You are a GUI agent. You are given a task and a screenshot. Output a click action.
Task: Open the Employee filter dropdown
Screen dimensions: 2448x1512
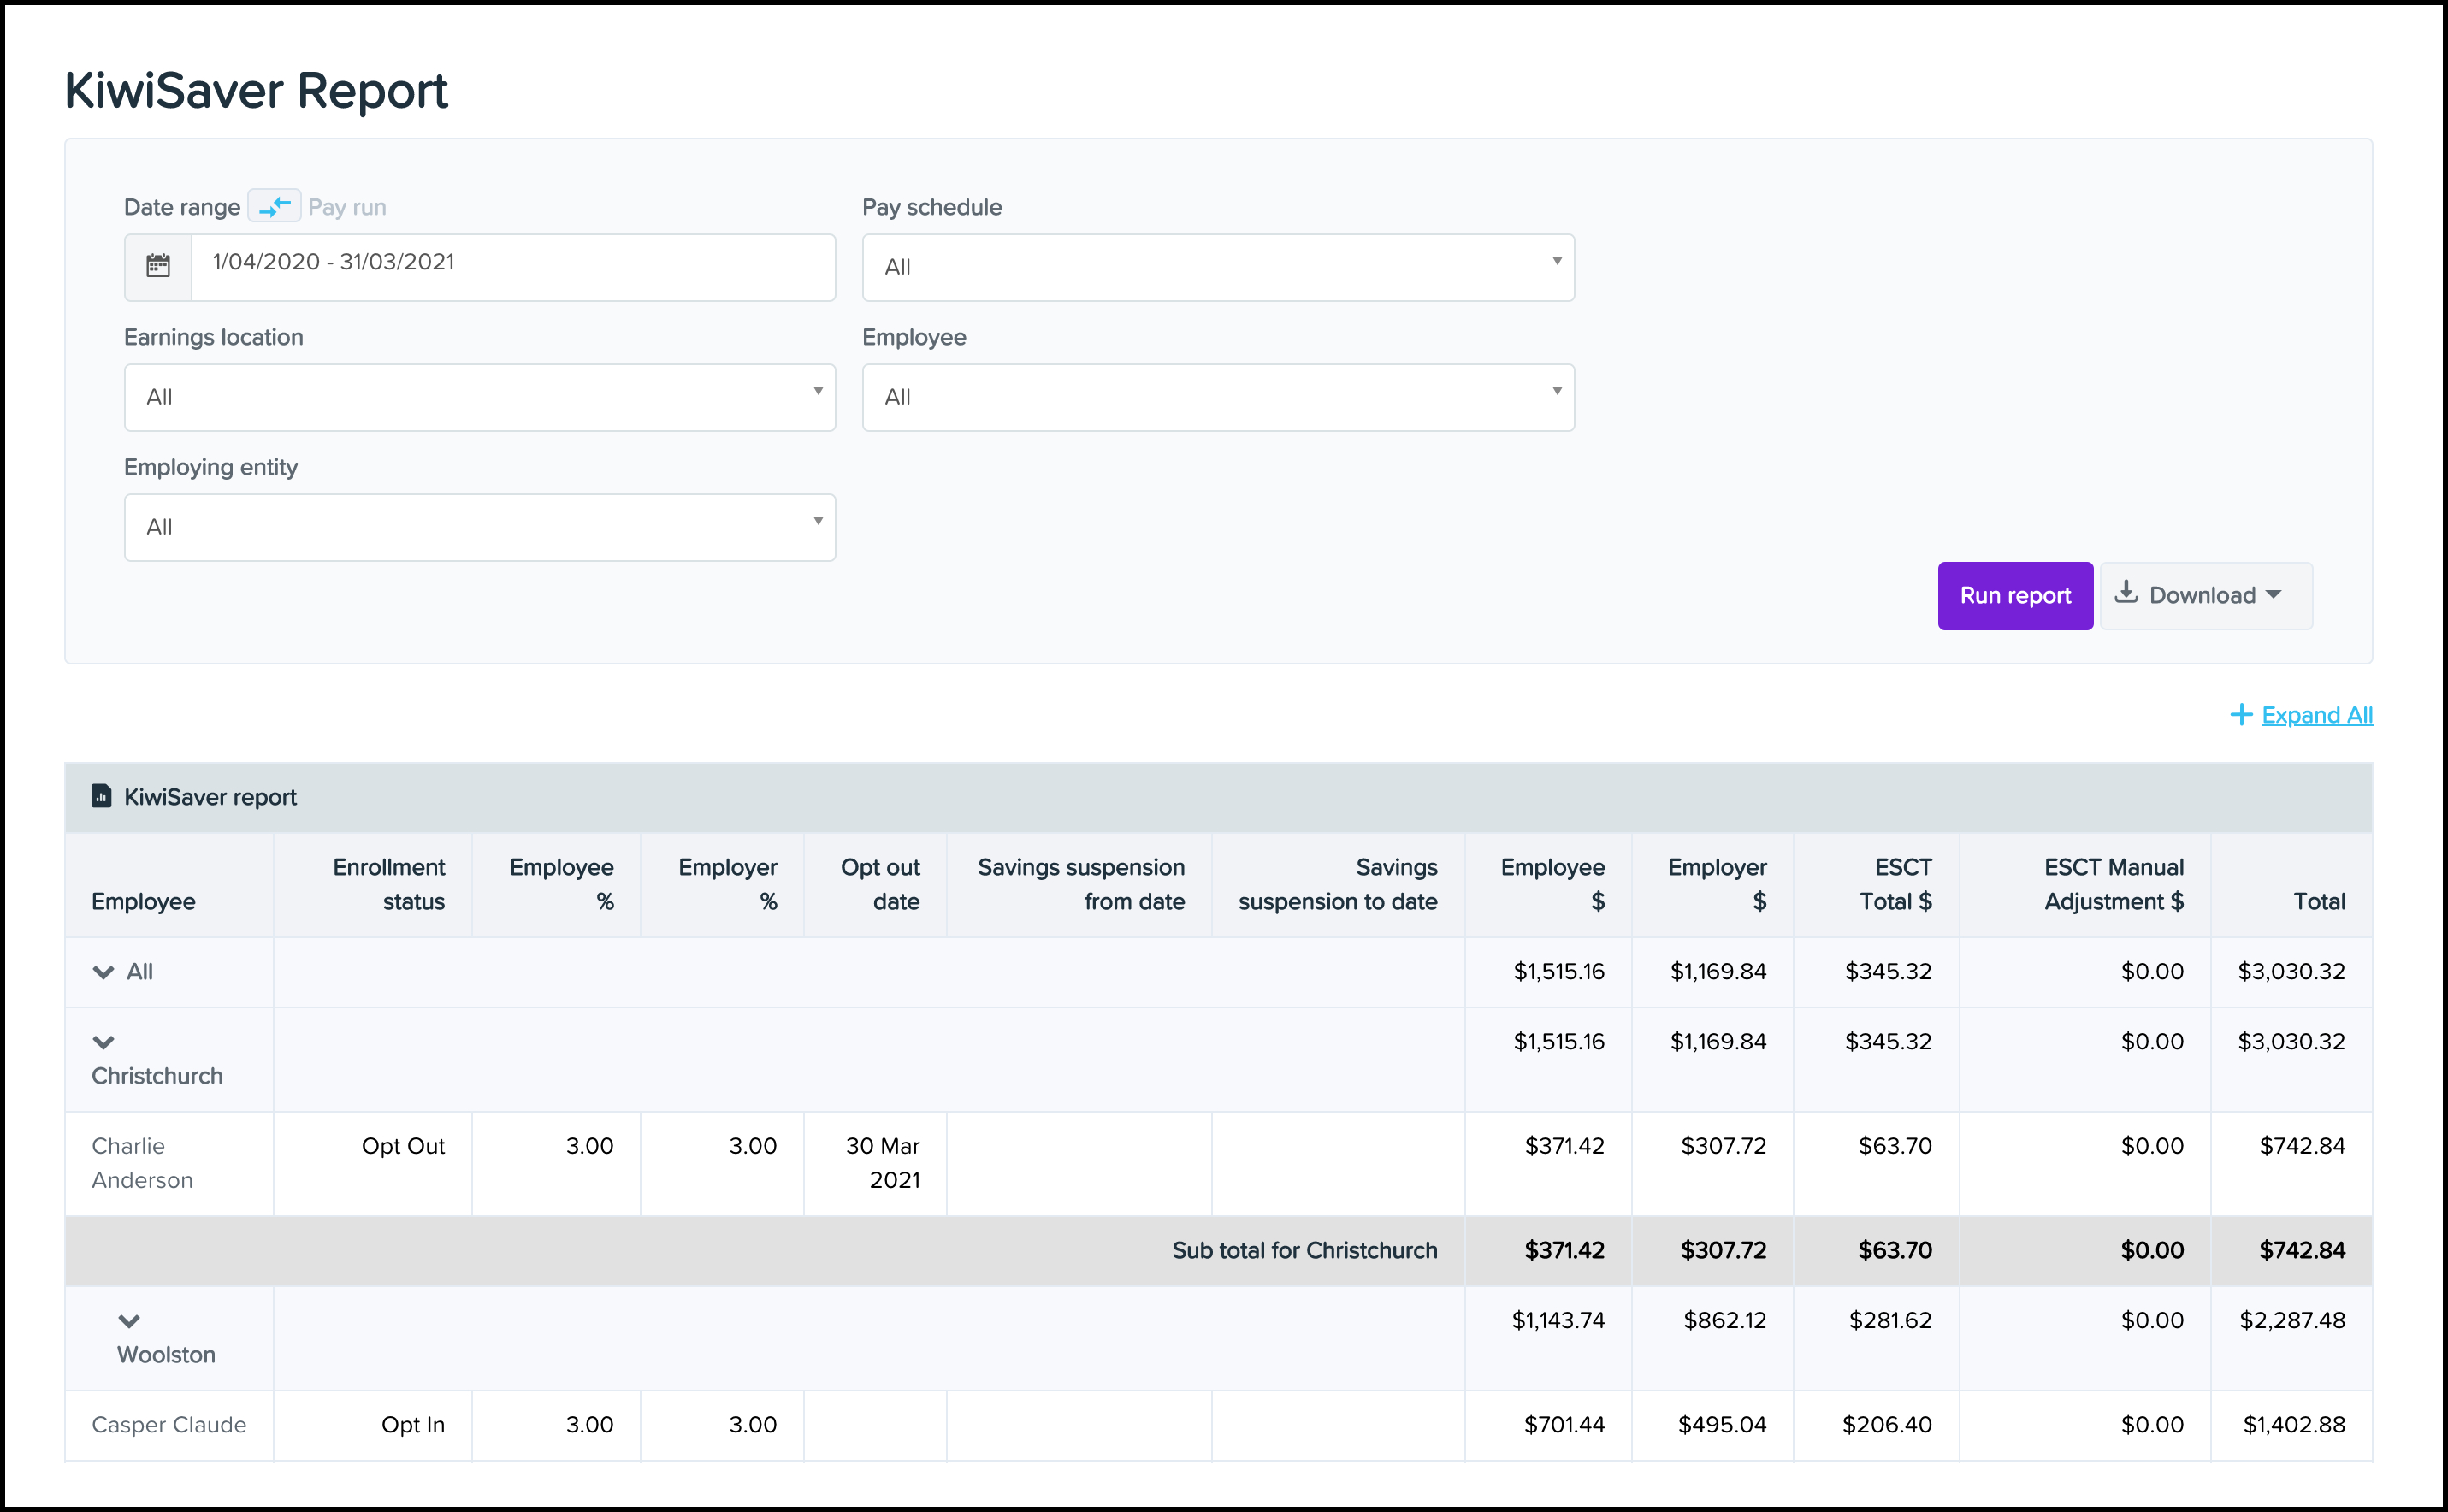pos(1217,397)
